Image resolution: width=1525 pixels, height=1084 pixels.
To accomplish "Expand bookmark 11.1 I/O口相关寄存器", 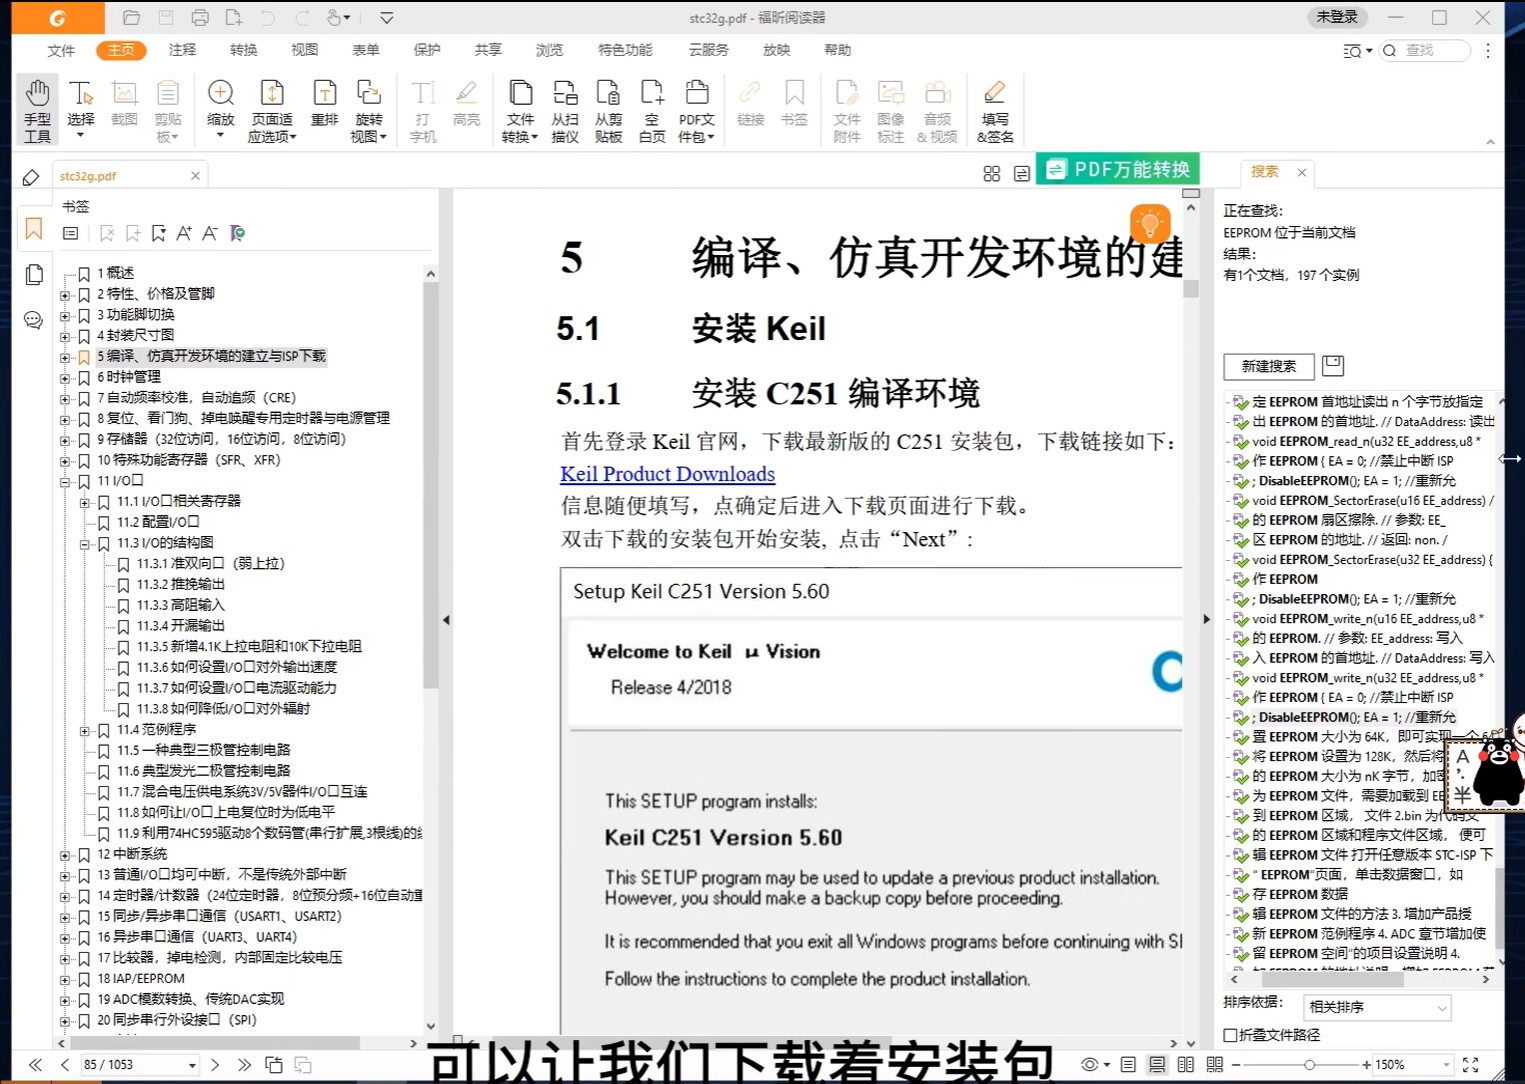I will [85, 502].
